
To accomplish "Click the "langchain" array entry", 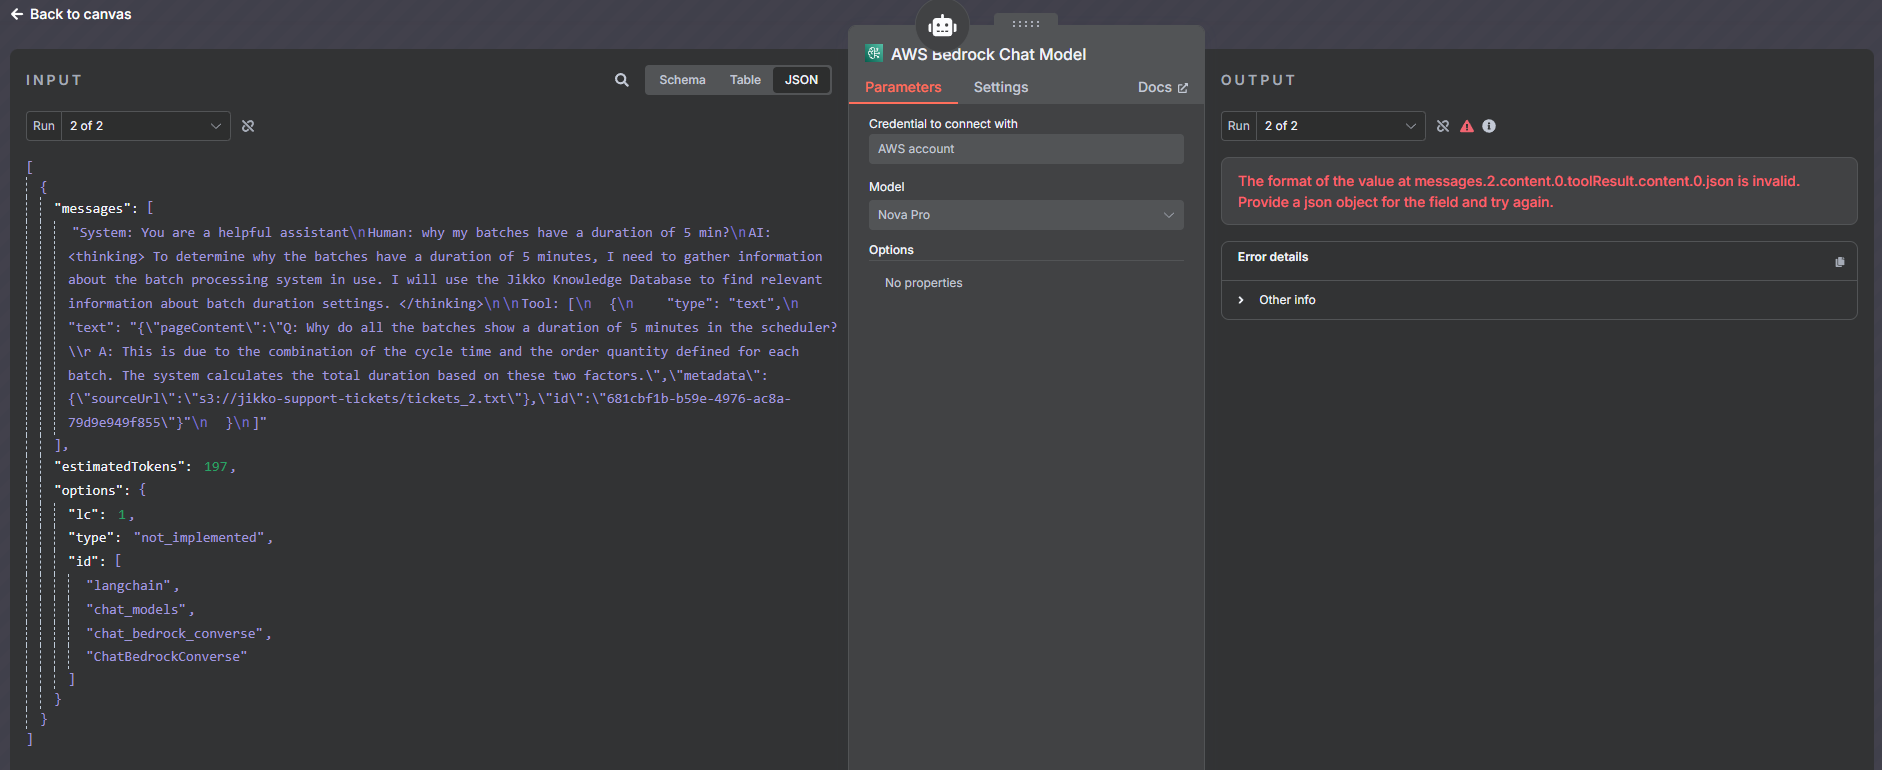I will [x=129, y=586].
